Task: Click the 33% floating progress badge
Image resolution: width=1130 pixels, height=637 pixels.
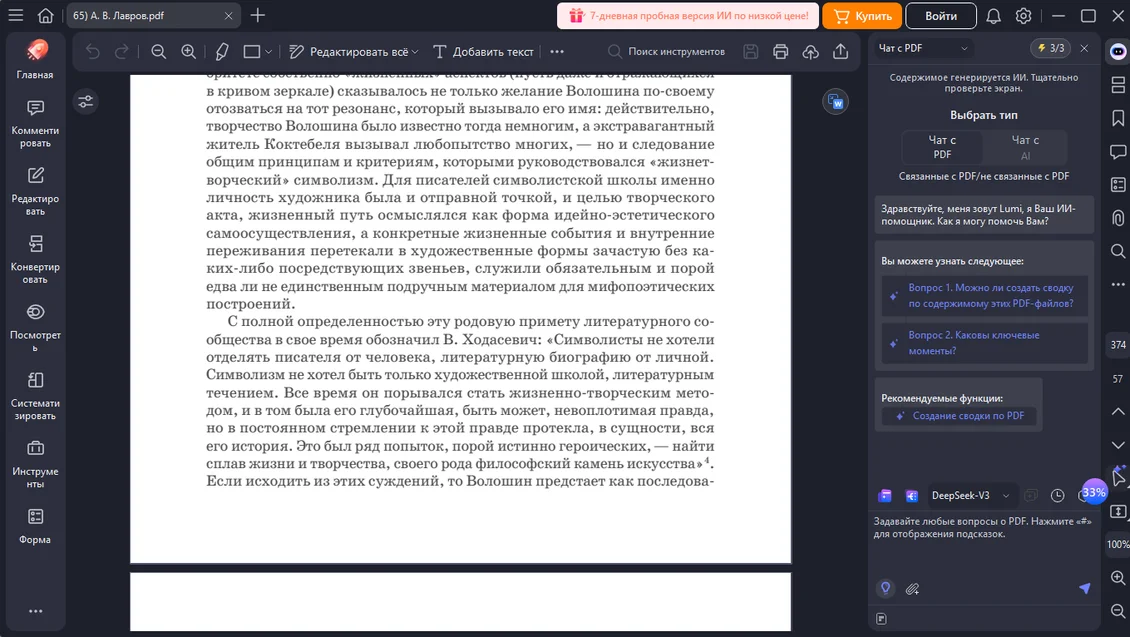Action: coord(1093,492)
